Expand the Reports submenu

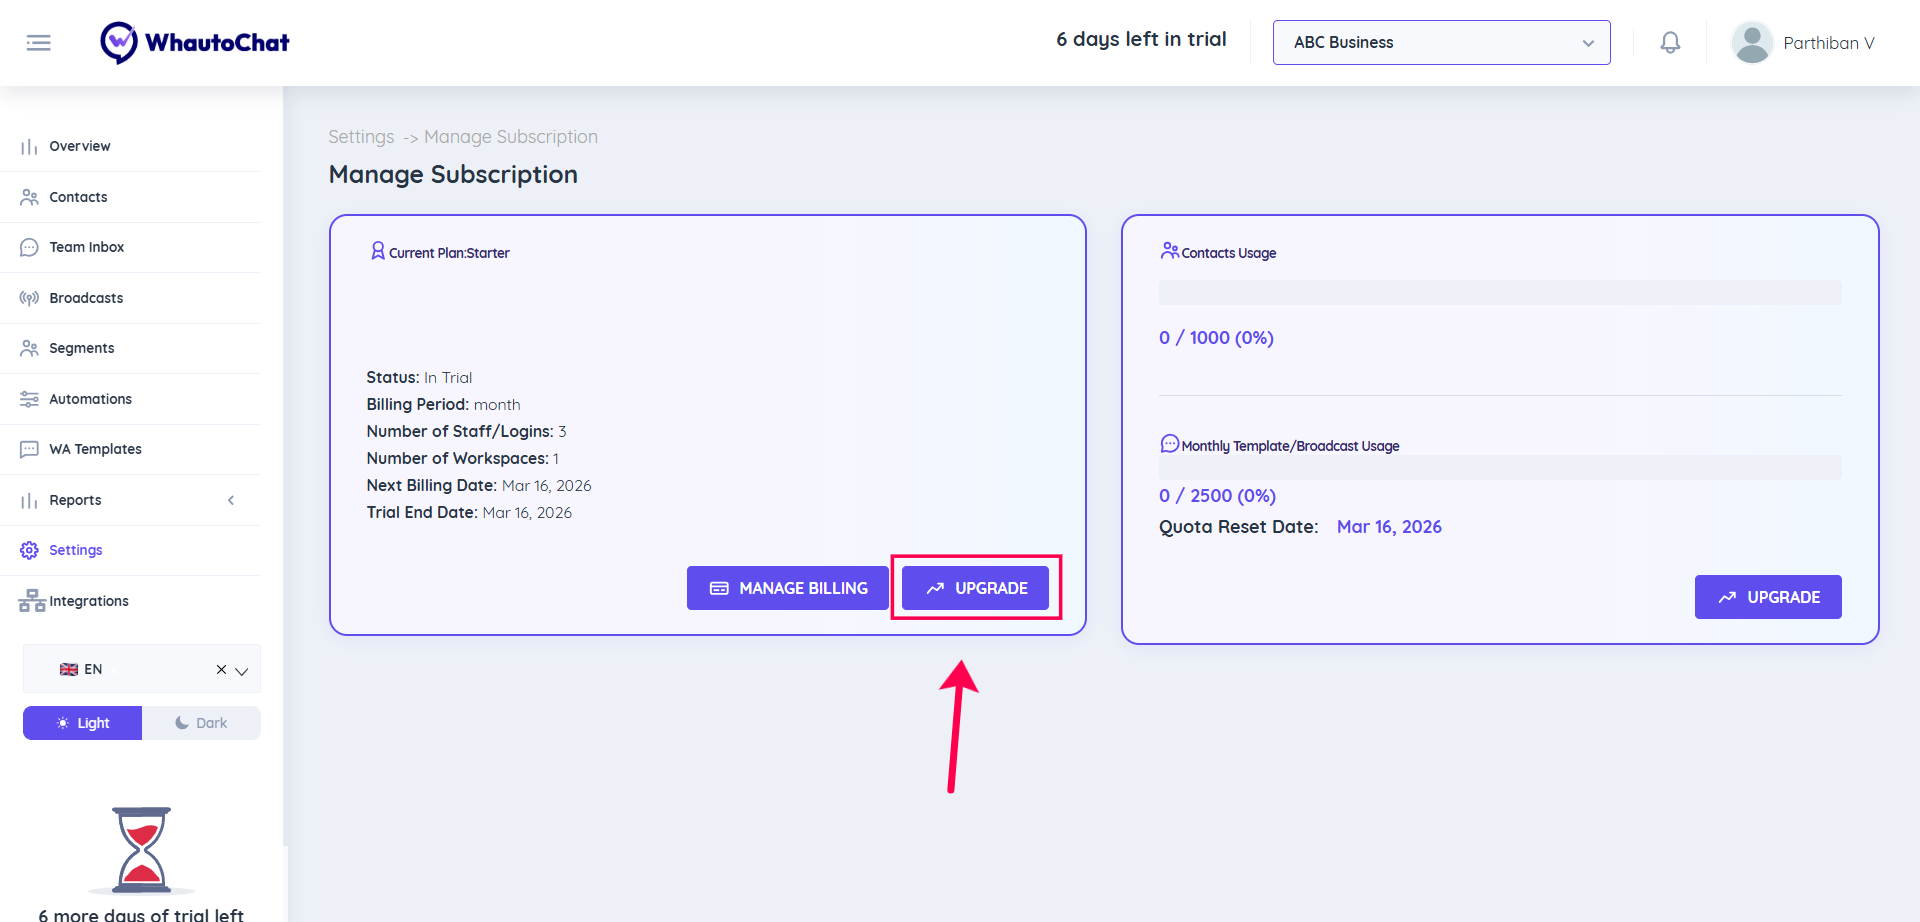point(231,500)
